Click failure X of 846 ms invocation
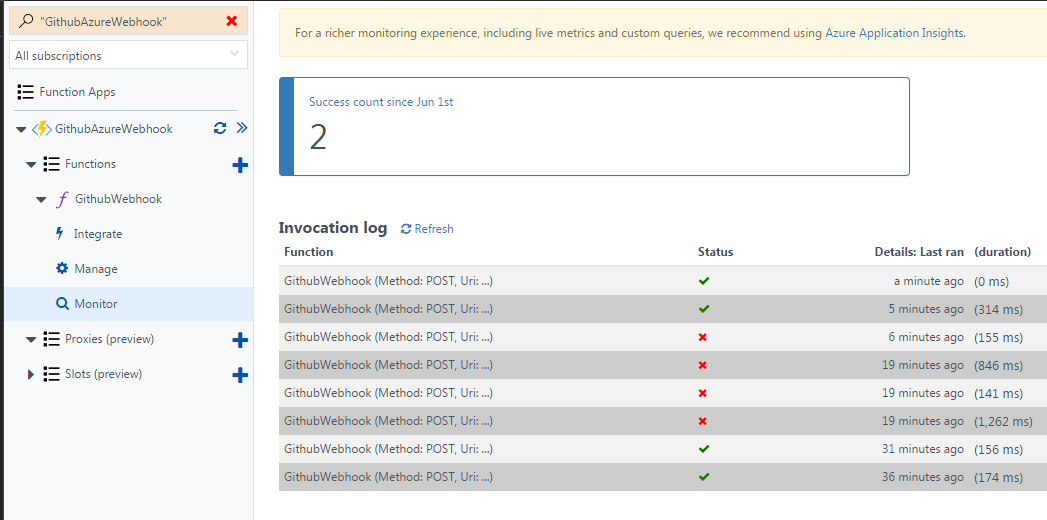The width and height of the screenshot is (1047, 520). 702,365
